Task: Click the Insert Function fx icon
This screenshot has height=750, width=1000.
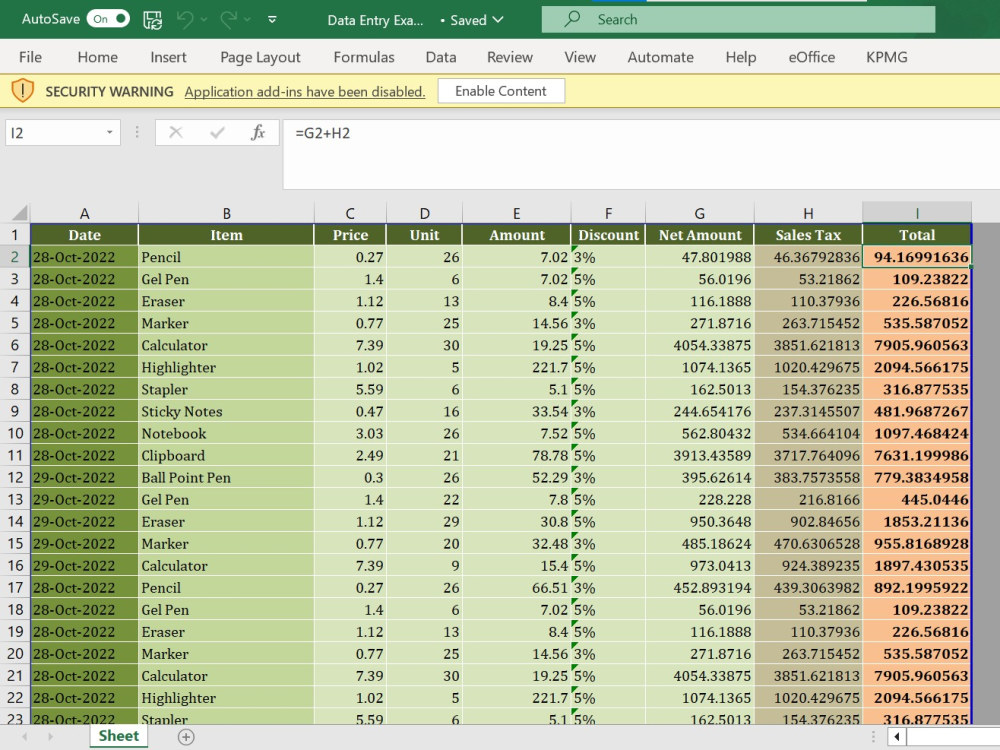Action: click(258, 133)
